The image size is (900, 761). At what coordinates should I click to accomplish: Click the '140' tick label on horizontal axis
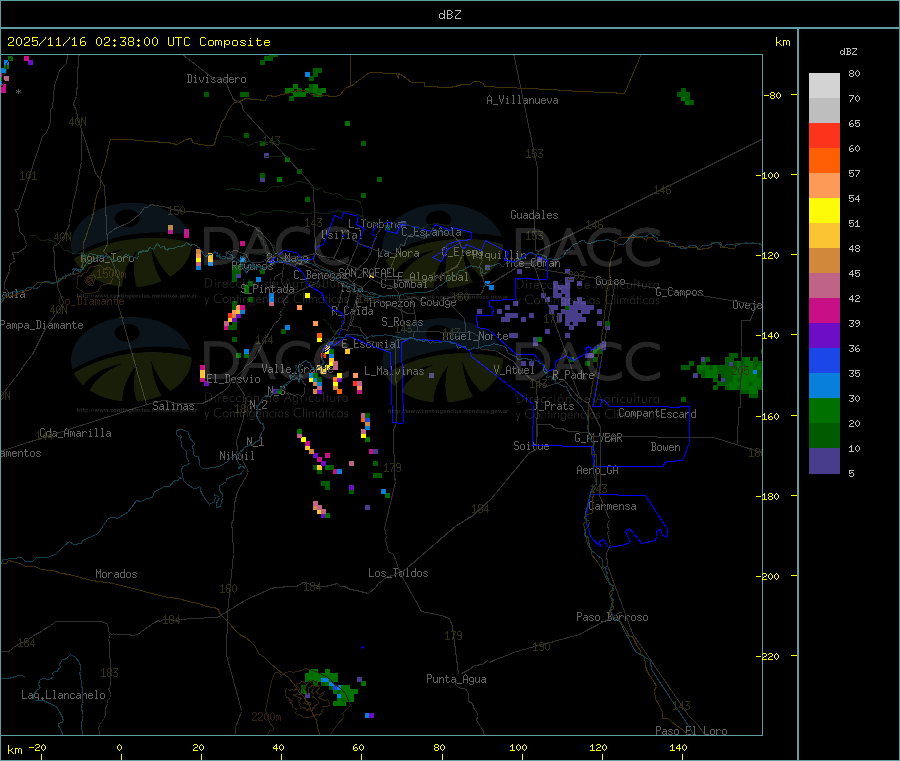pyautogui.click(x=678, y=747)
